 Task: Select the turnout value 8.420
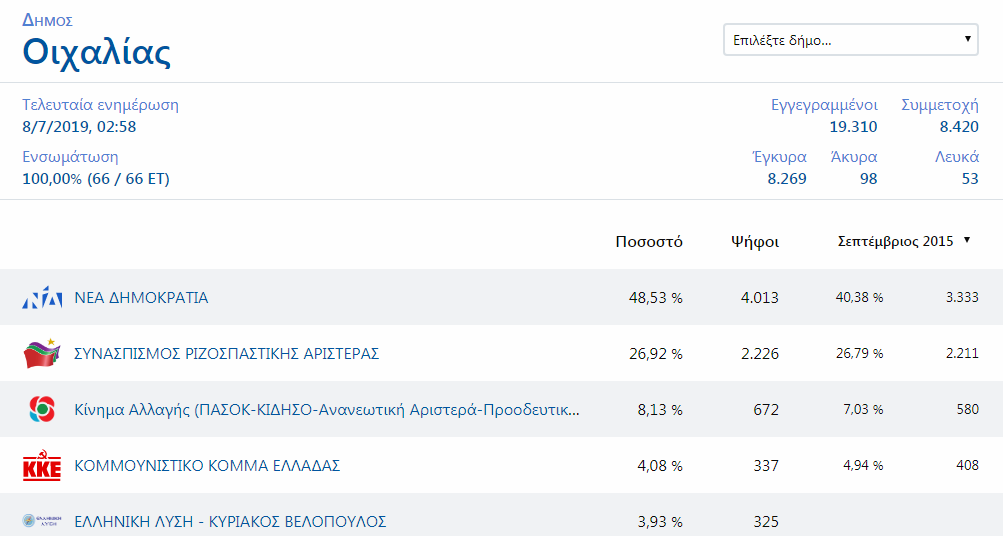pos(959,127)
